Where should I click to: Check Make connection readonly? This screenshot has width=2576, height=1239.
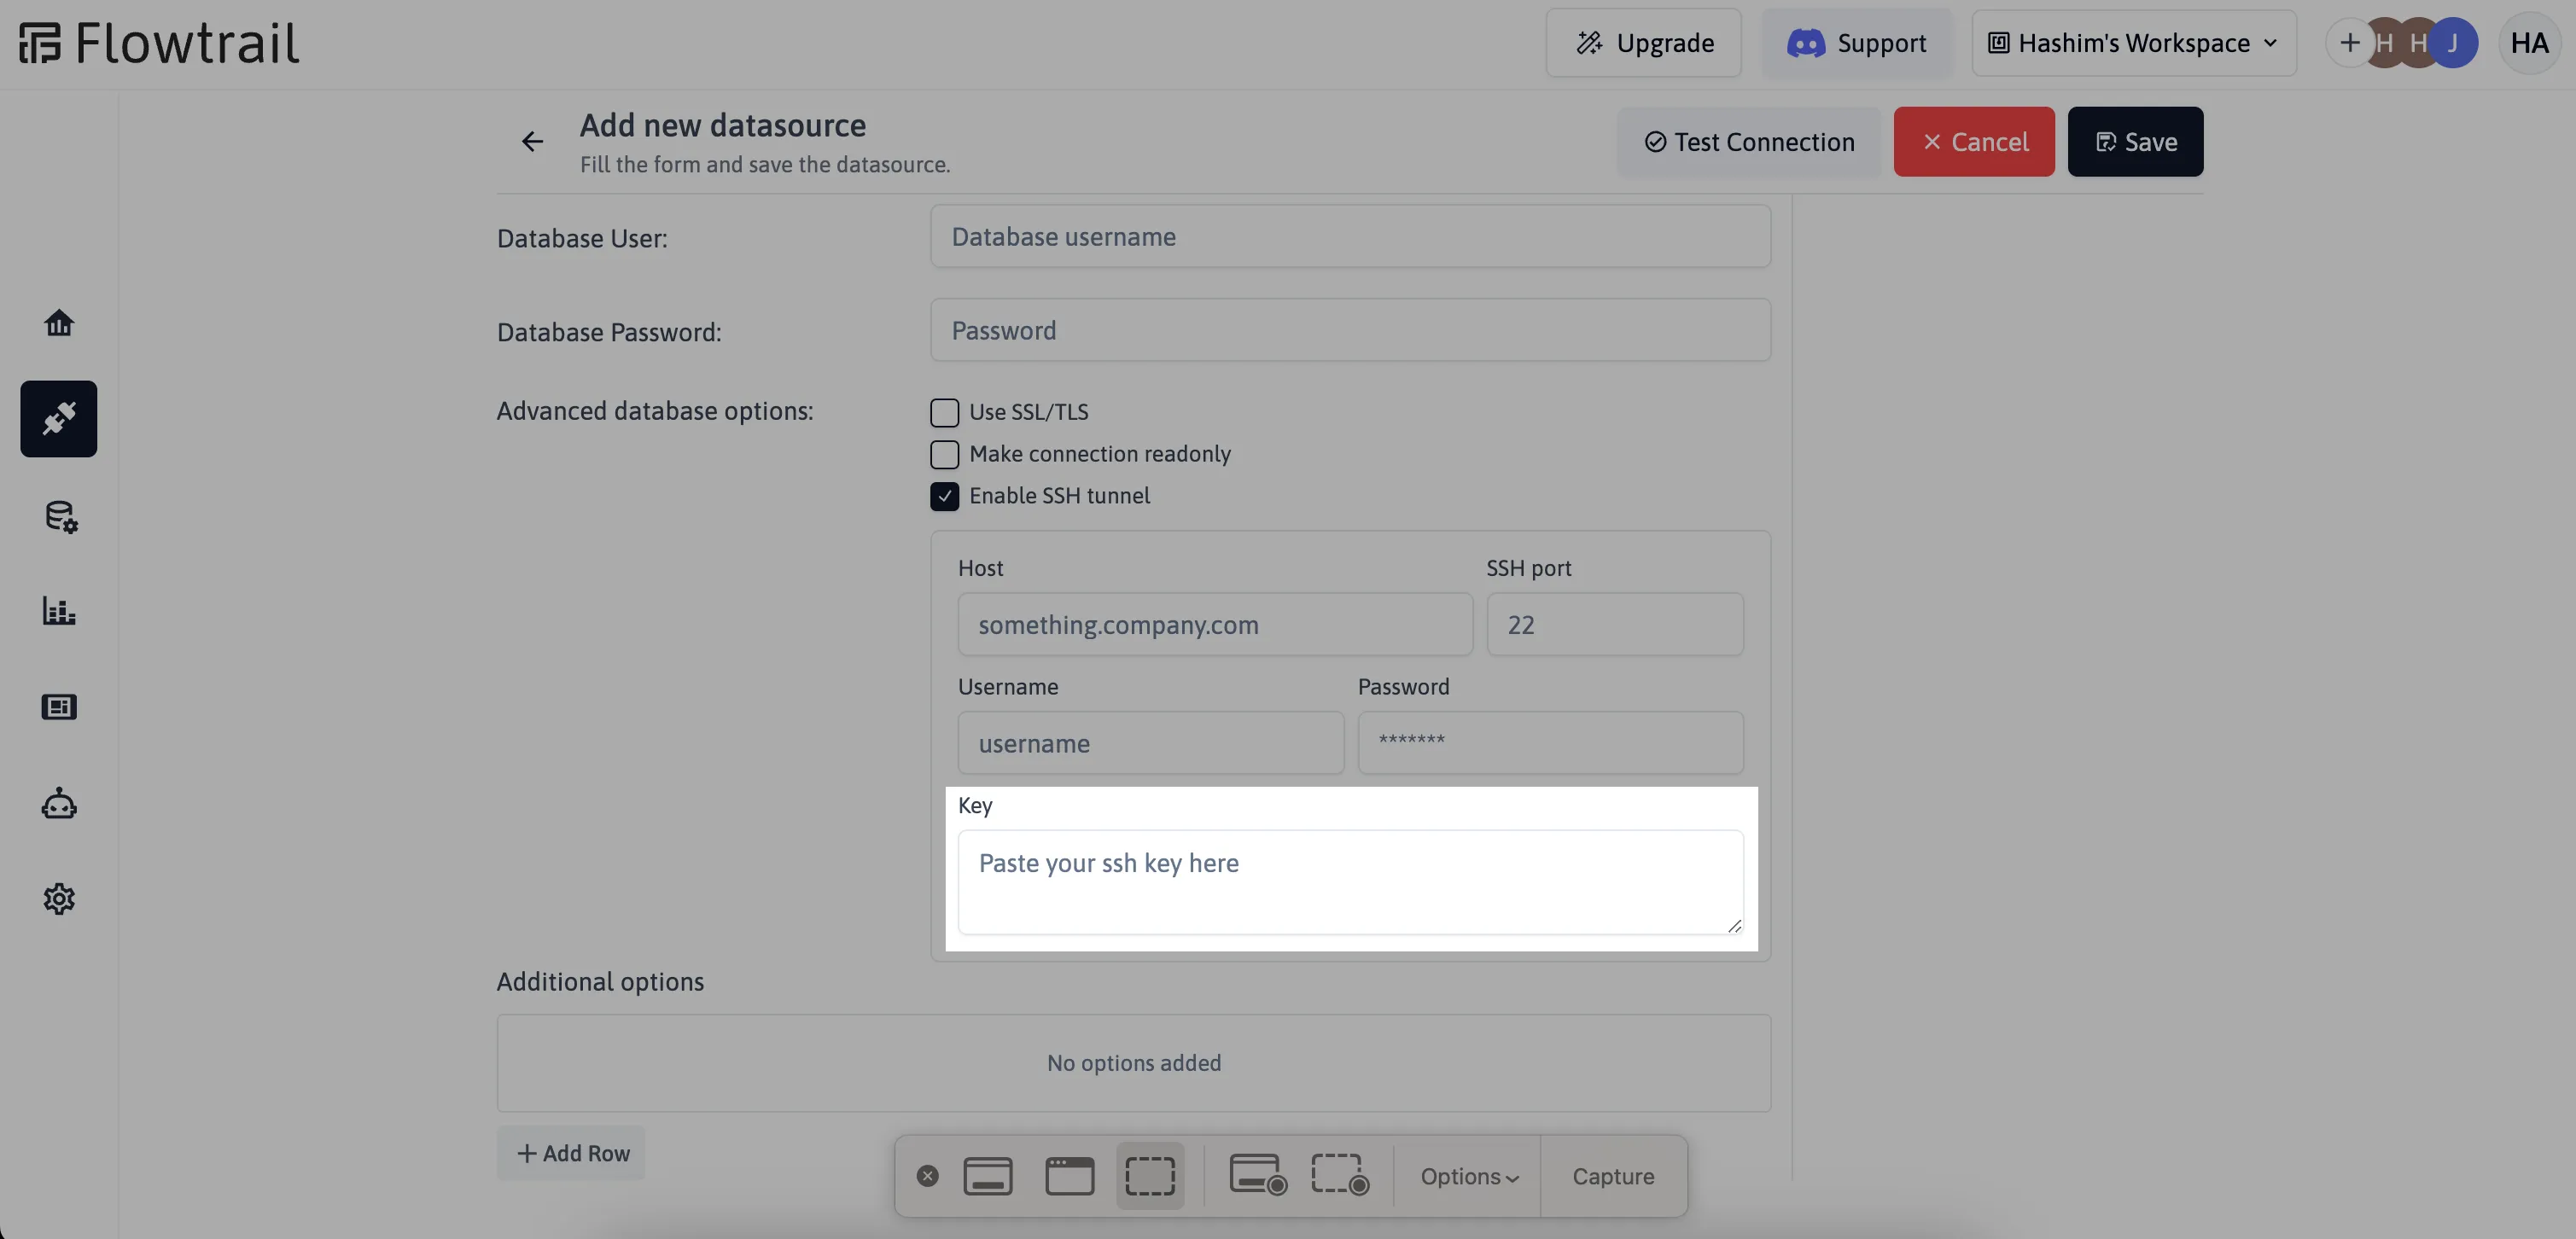(x=944, y=454)
